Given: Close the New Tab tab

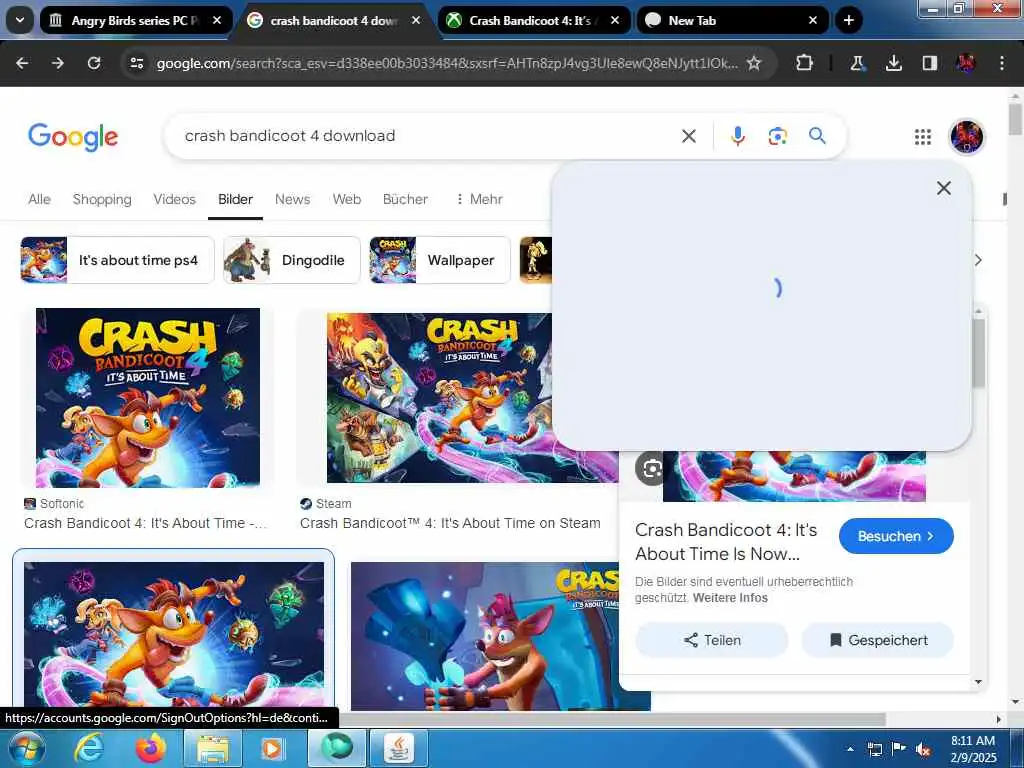Looking at the screenshot, I should tap(813, 20).
